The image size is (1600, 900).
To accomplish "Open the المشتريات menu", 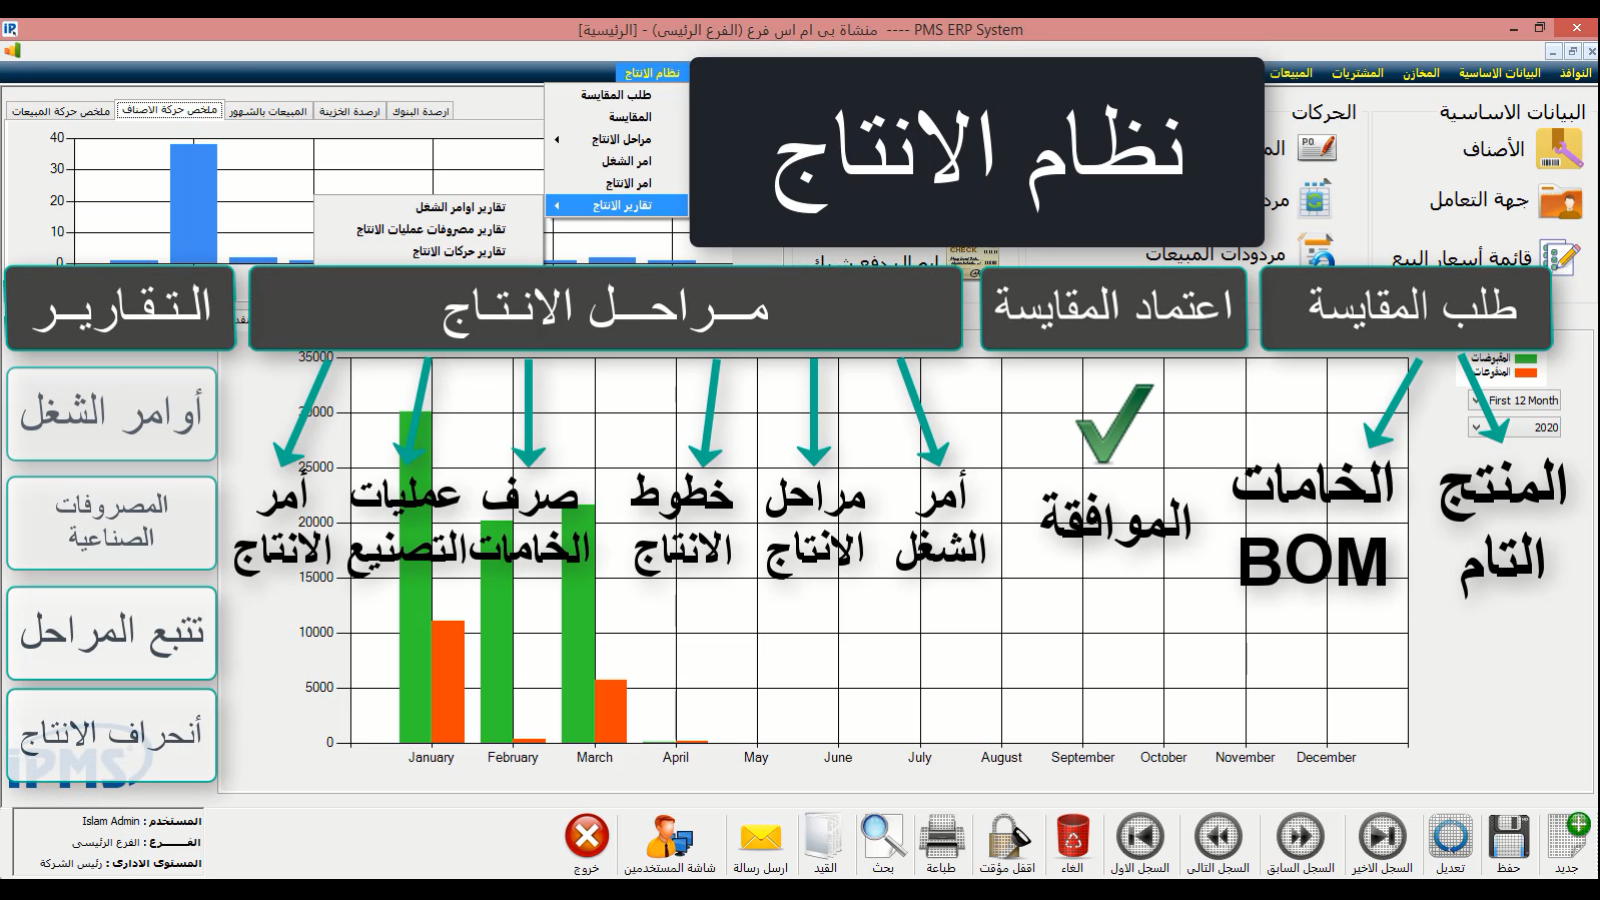I will (x=1357, y=73).
